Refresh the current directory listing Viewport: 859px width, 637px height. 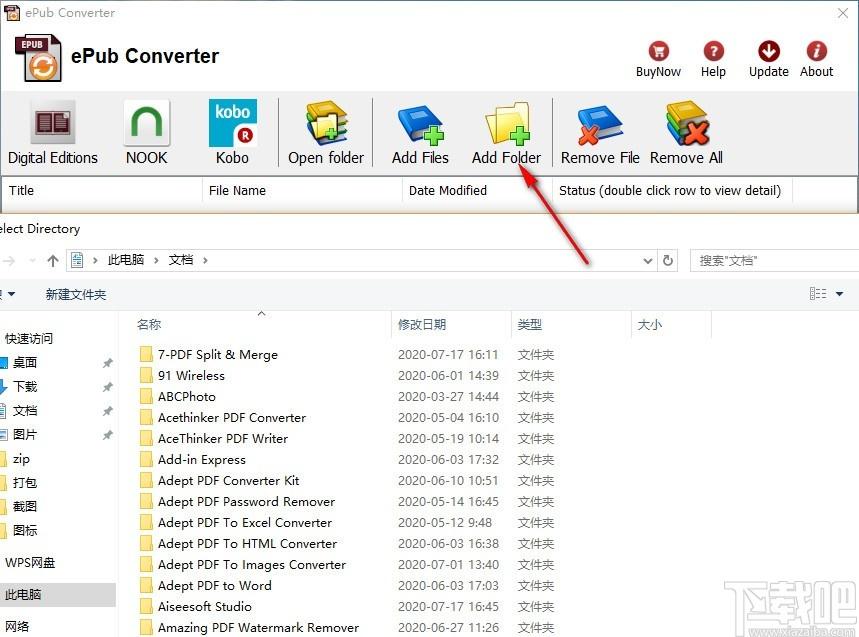(668, 260)
